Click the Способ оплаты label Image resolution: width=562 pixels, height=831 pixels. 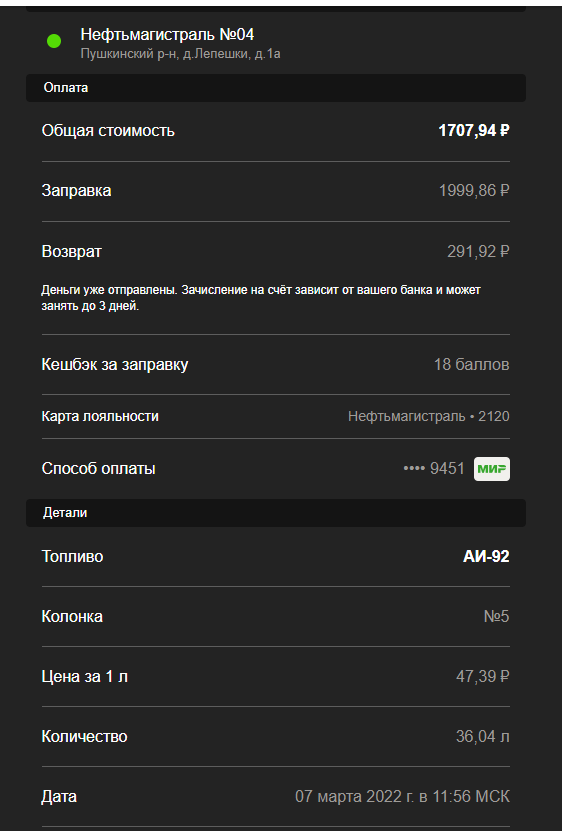pyautogui.click(x=99, y=468)
